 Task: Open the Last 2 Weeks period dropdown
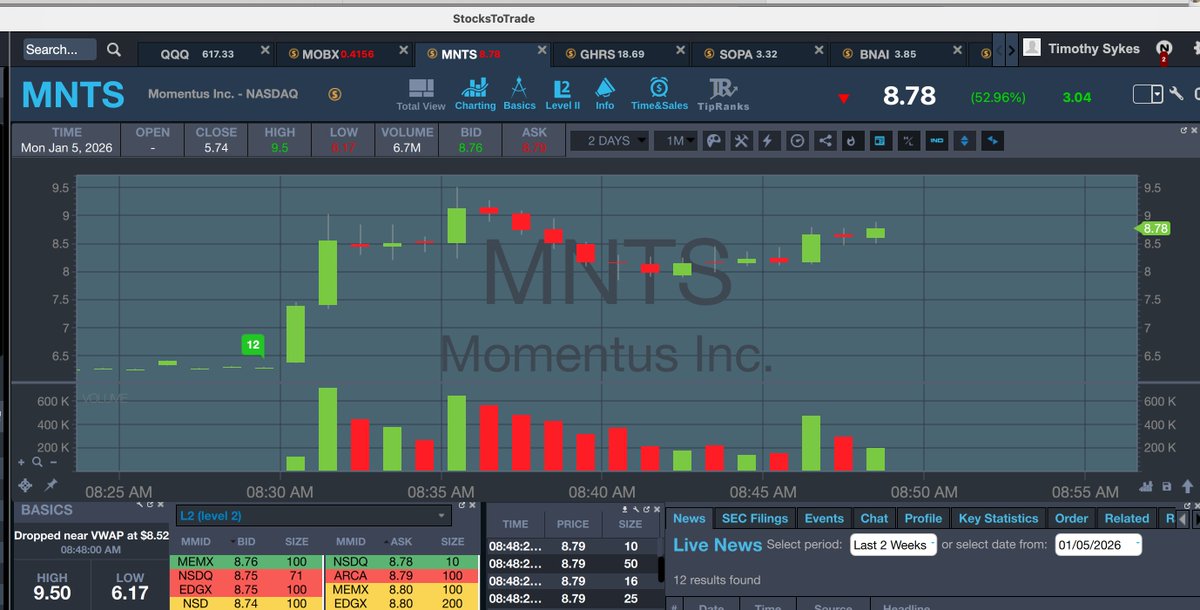pyautogui.click(x=893, y=545)
